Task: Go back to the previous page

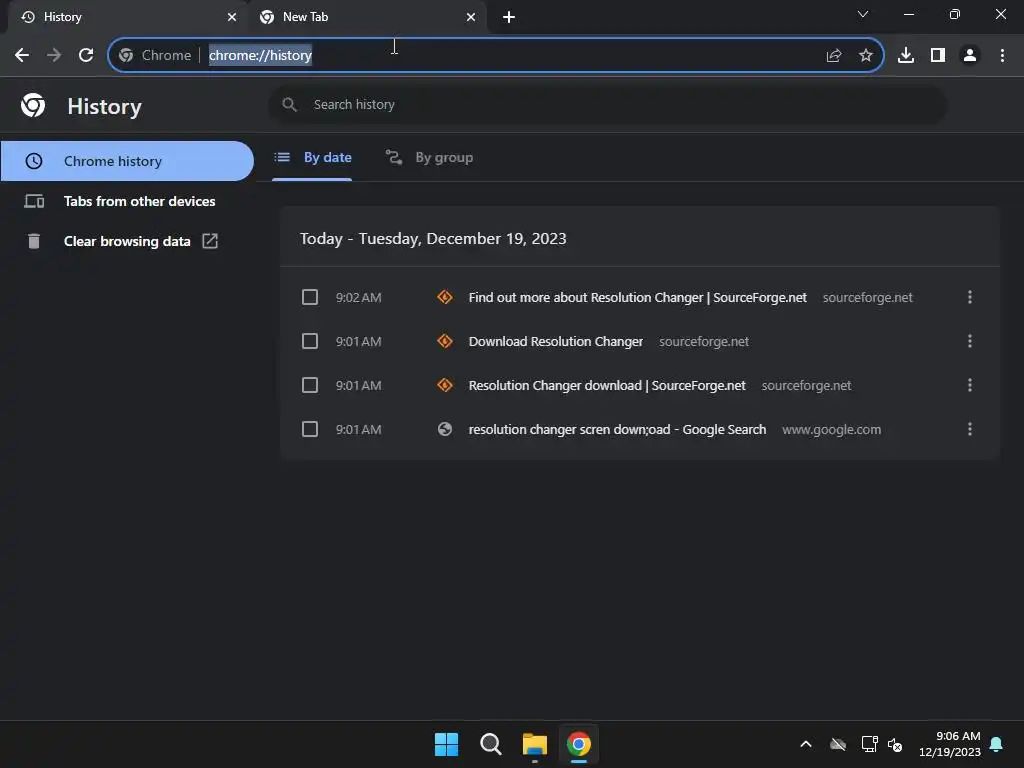Action: [x=22, y=55]
